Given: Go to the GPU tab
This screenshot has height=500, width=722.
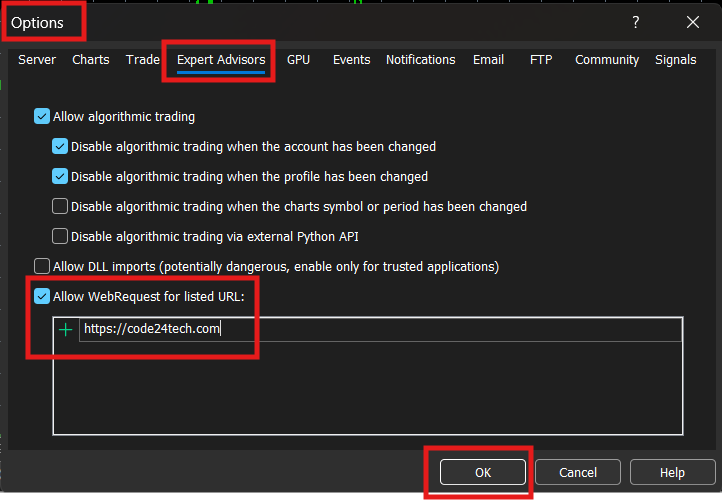Looking at the screenshot, I should point(298,60).
